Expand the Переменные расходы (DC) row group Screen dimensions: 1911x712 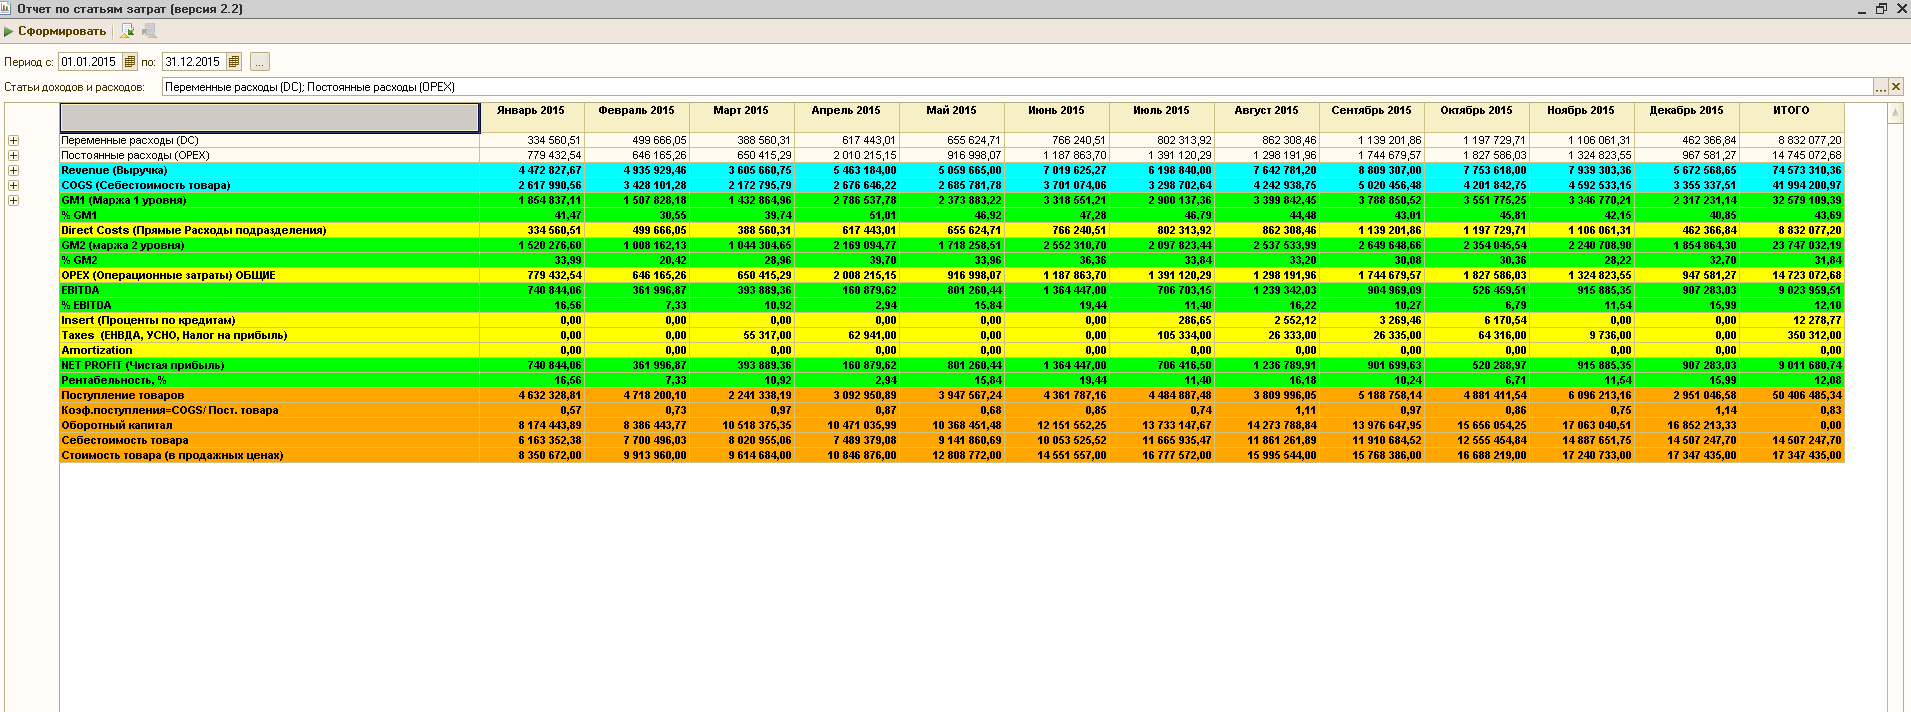click(x=13, y=141)
